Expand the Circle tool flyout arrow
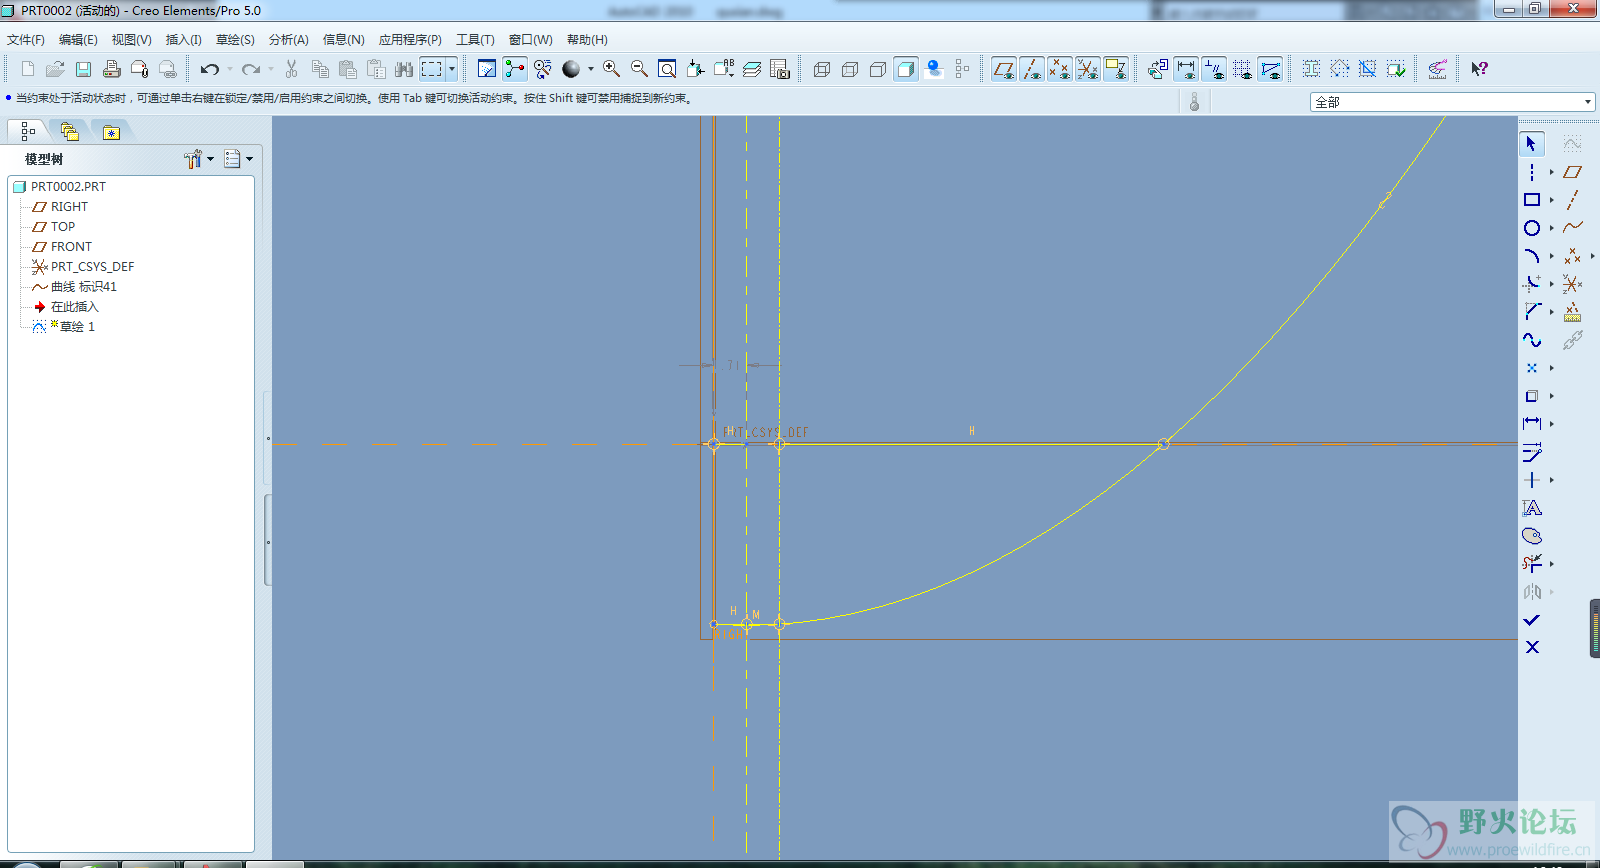The width and height of the screenshot is (1600, 868). click(1552, 228)
